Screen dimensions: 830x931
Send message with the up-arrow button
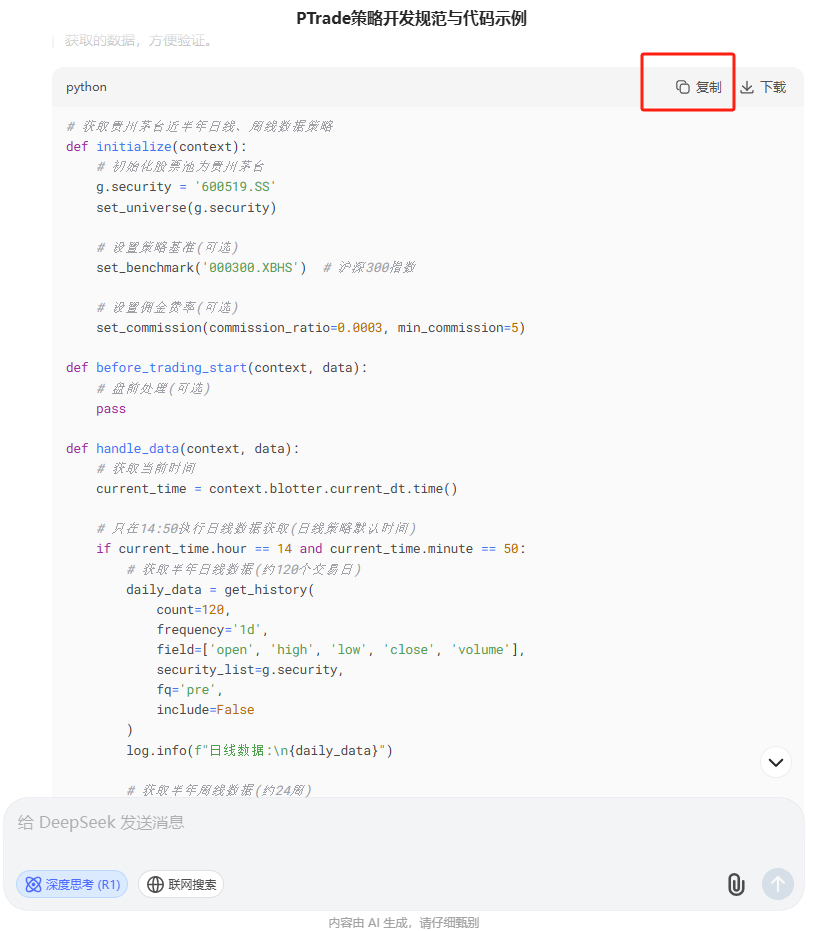point(778,885)
